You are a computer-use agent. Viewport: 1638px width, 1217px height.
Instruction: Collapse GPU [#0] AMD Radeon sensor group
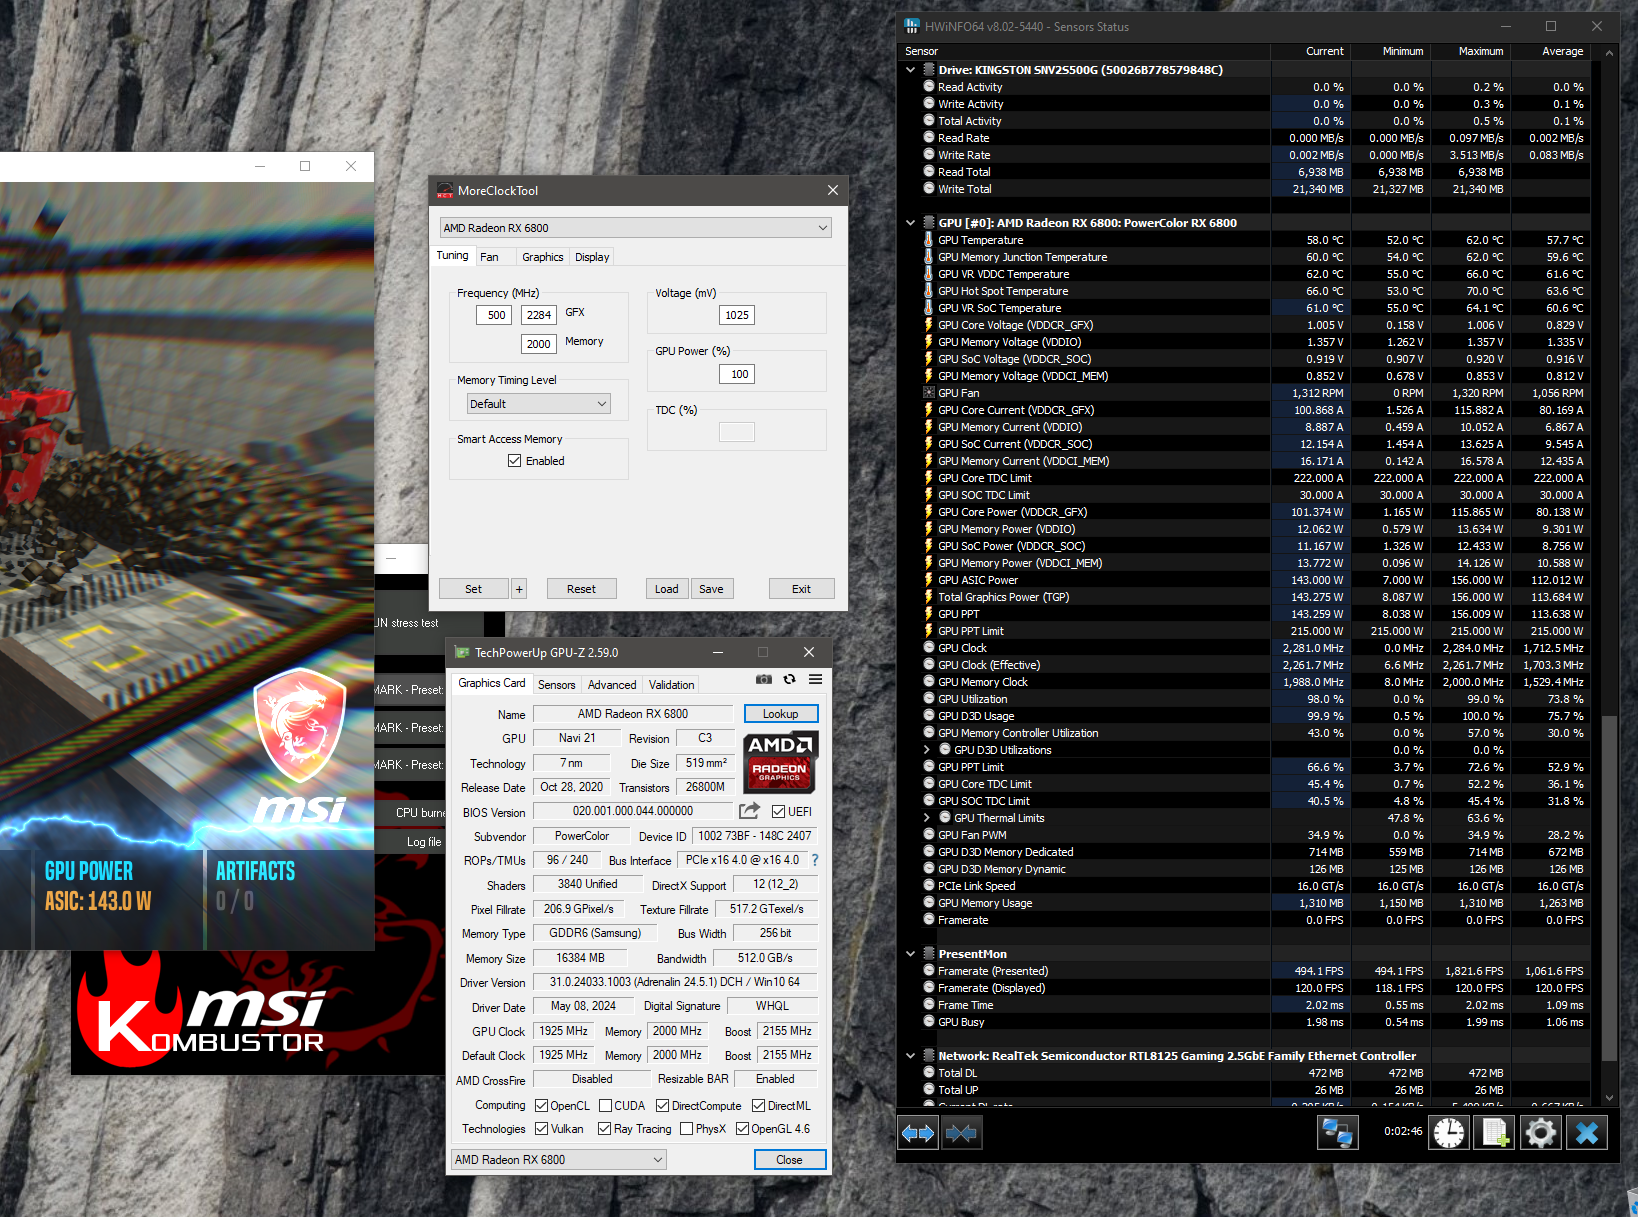click(910, 223)
